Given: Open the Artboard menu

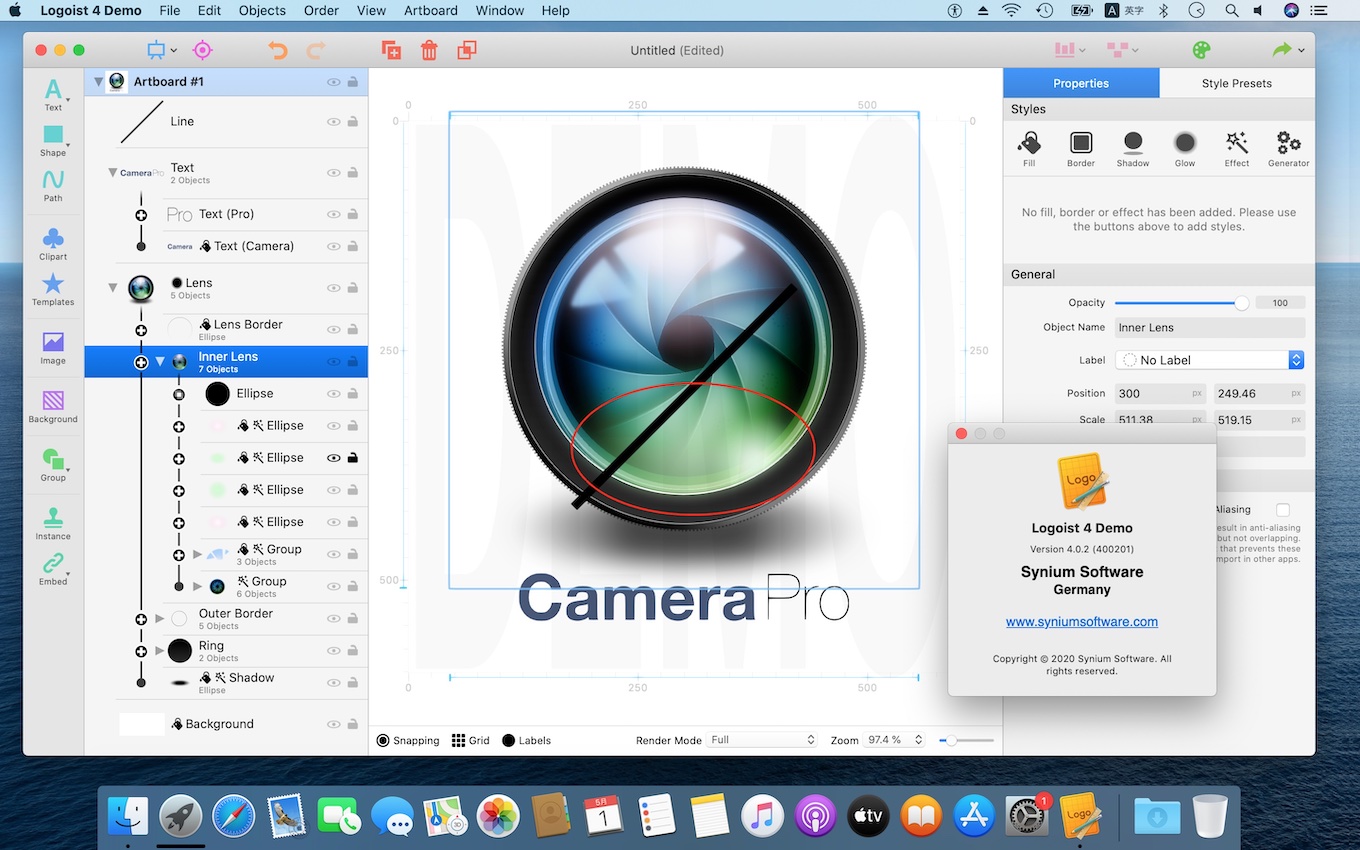Looking at the screenshot, I should click(430, 11).
